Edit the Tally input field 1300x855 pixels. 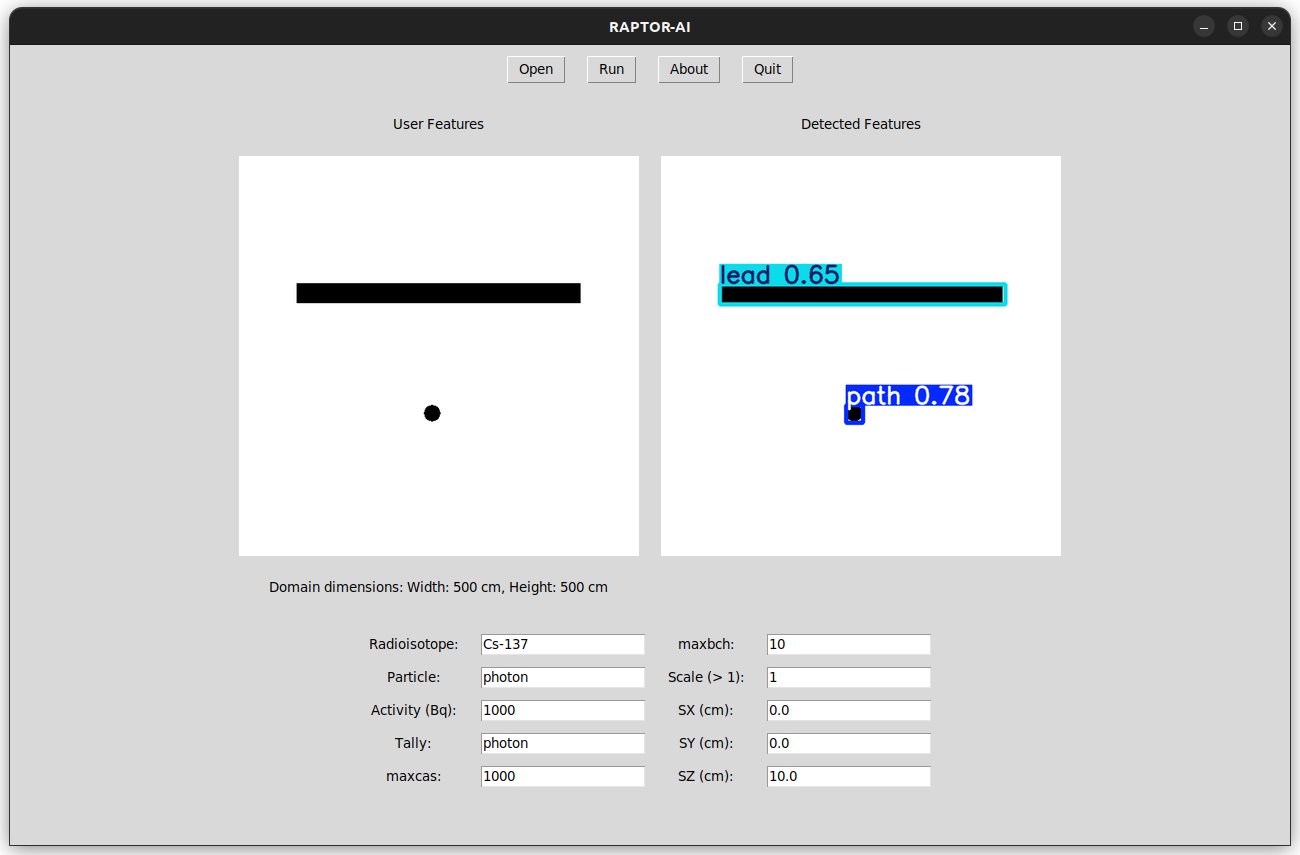[x=562, y=744]
